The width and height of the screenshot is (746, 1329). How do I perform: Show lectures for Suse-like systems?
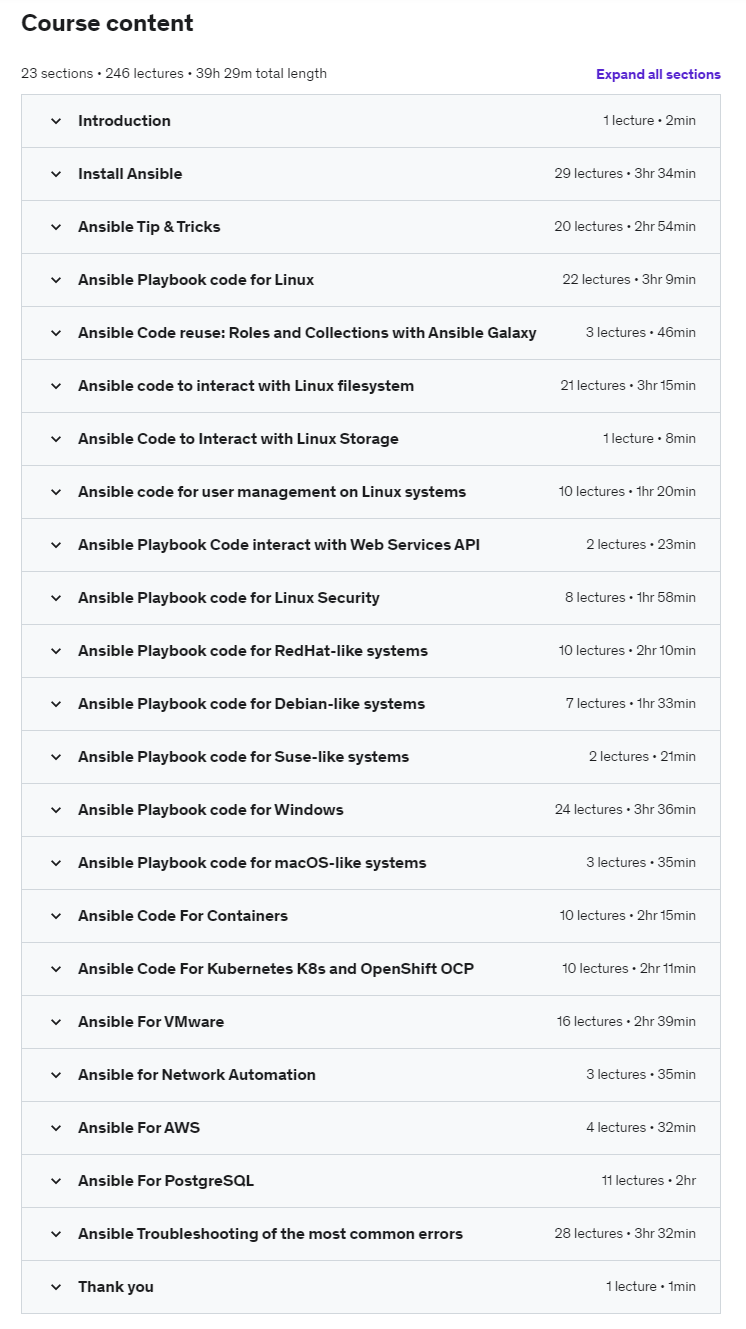(x=243, y=757)
